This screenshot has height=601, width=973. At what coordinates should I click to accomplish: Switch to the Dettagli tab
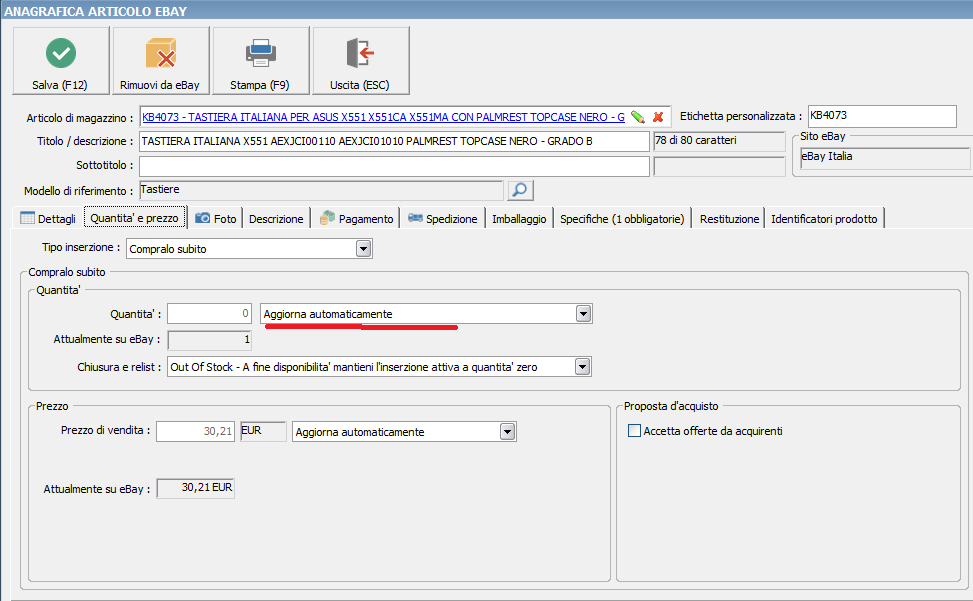click(x=48, y=218)
